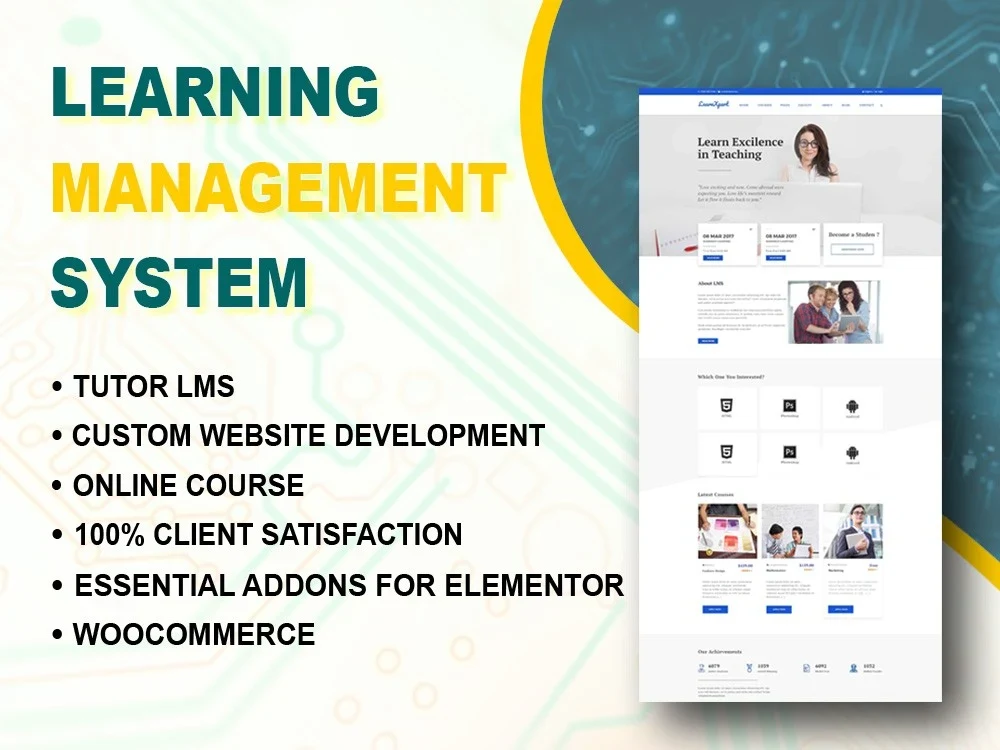
Task: Select the lower-row Photoshop category icon
Action: point(789,452)
